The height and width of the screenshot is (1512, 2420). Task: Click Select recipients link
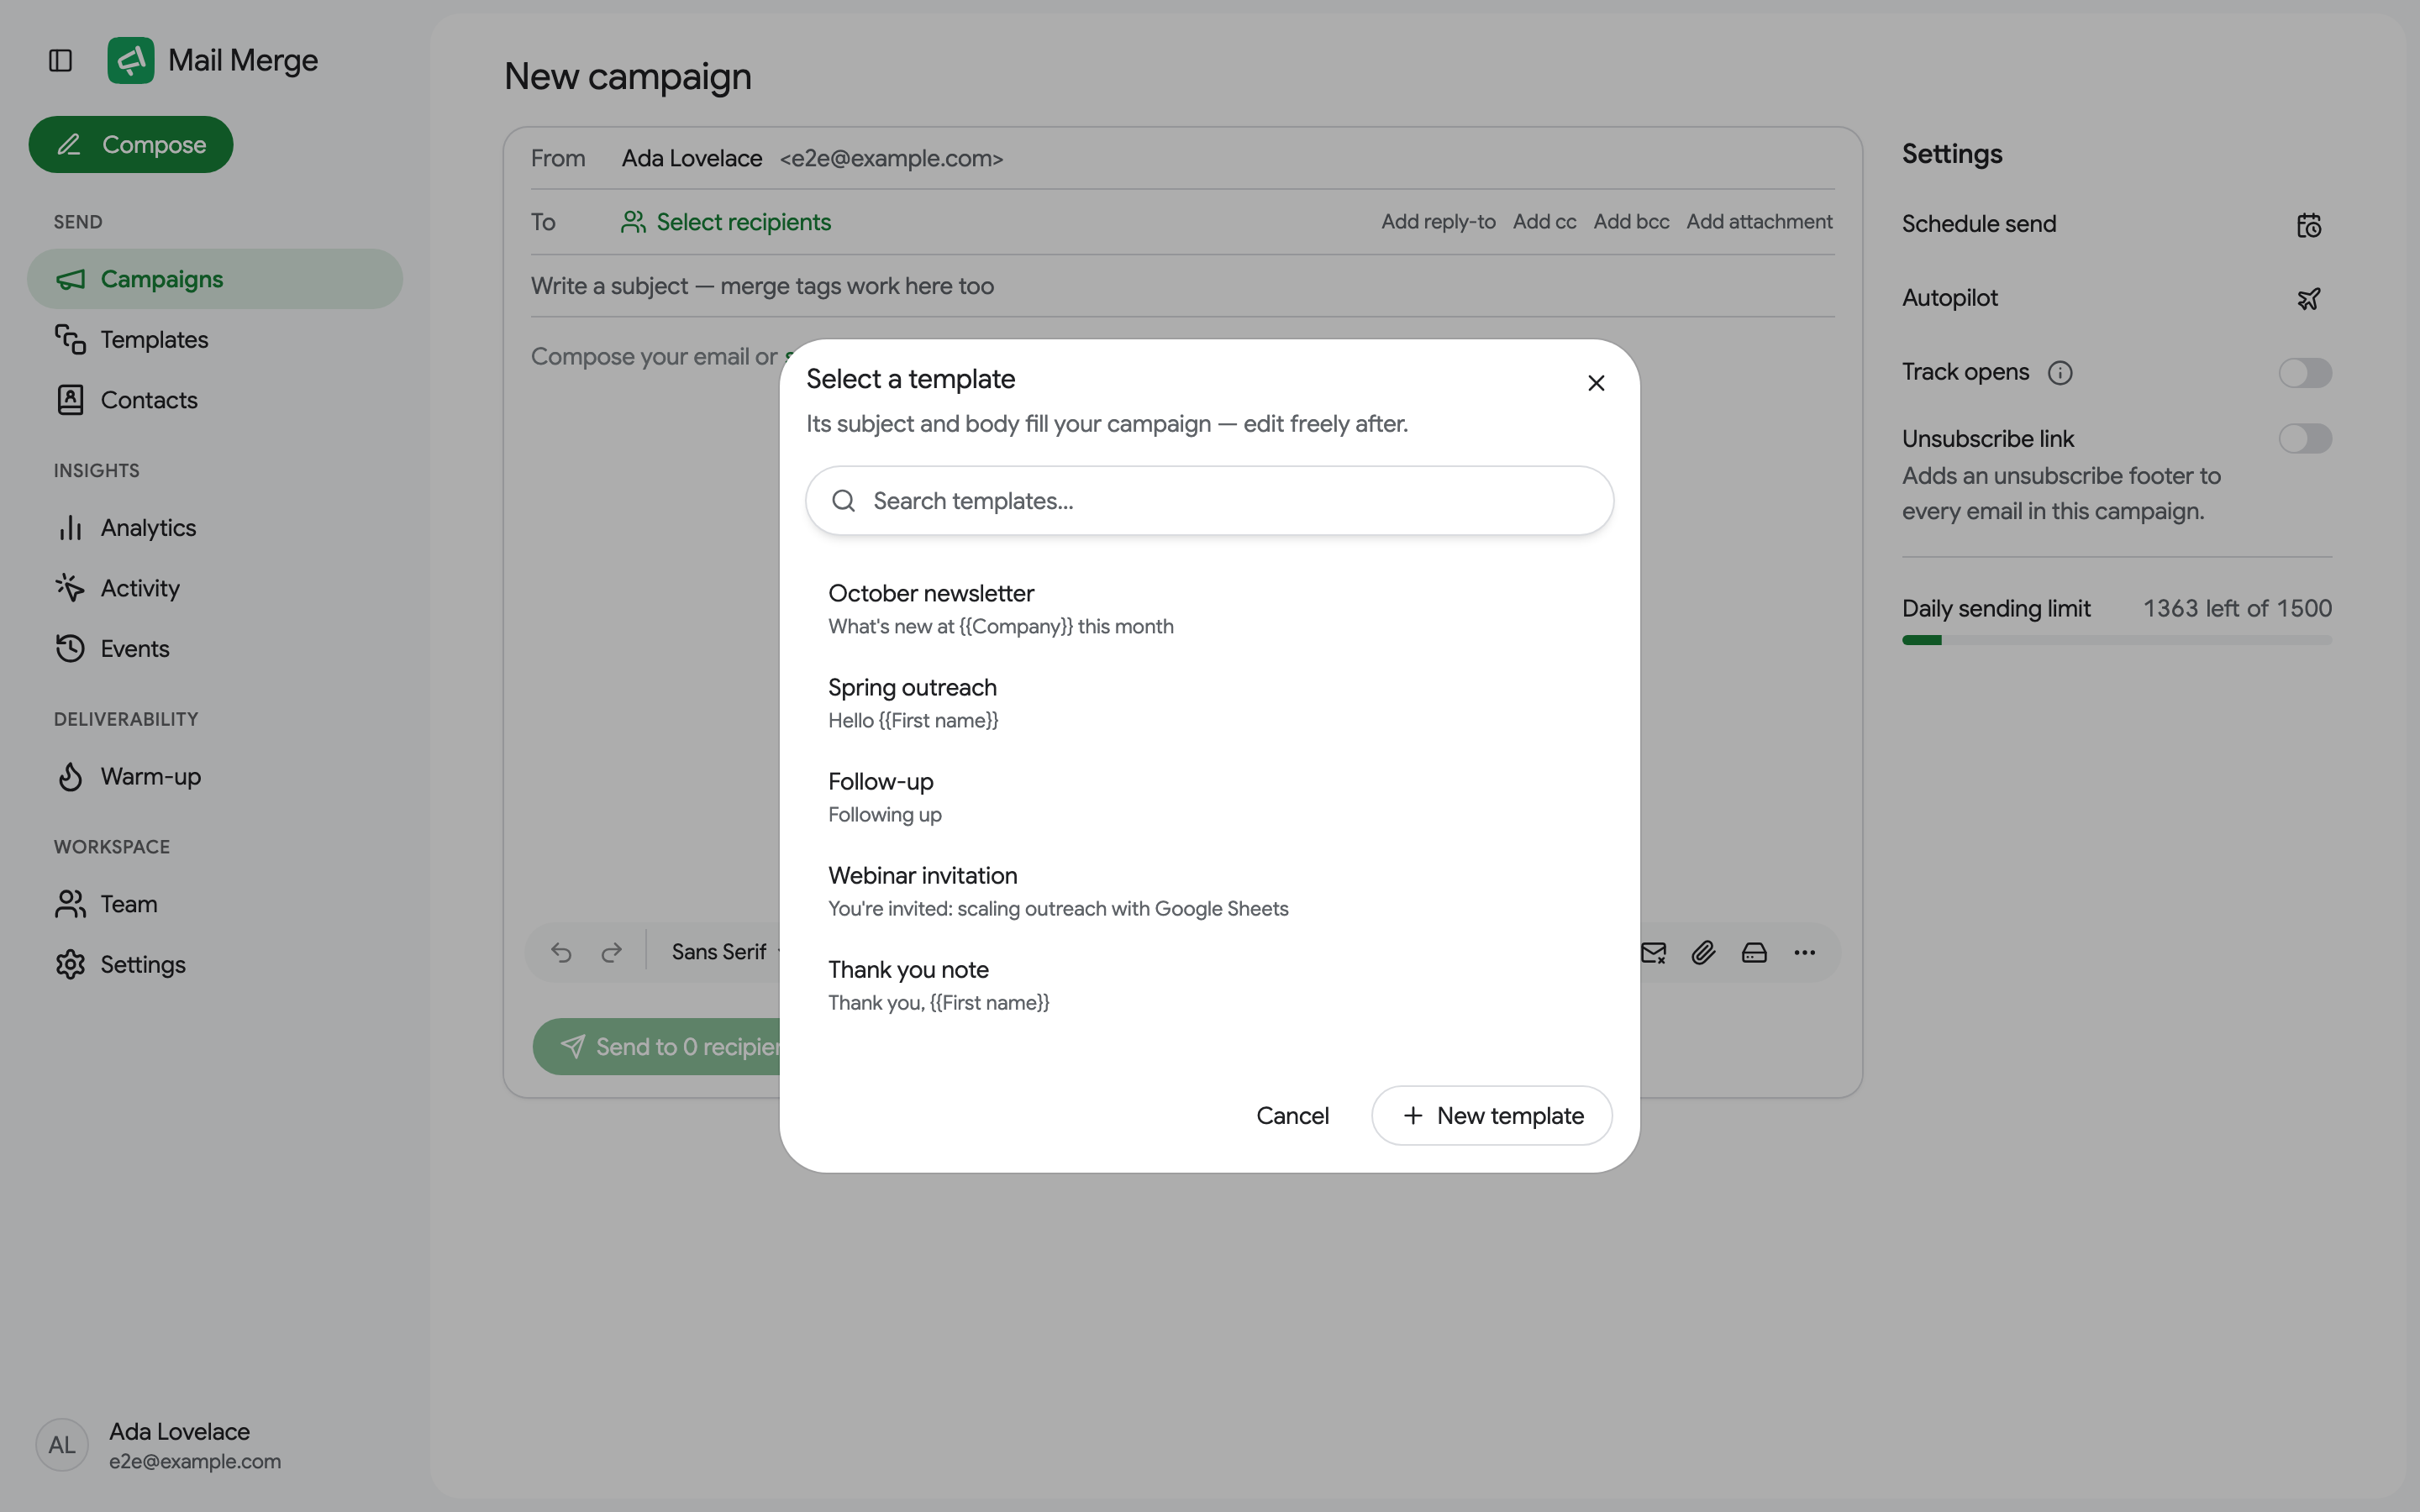click(726, 222)
